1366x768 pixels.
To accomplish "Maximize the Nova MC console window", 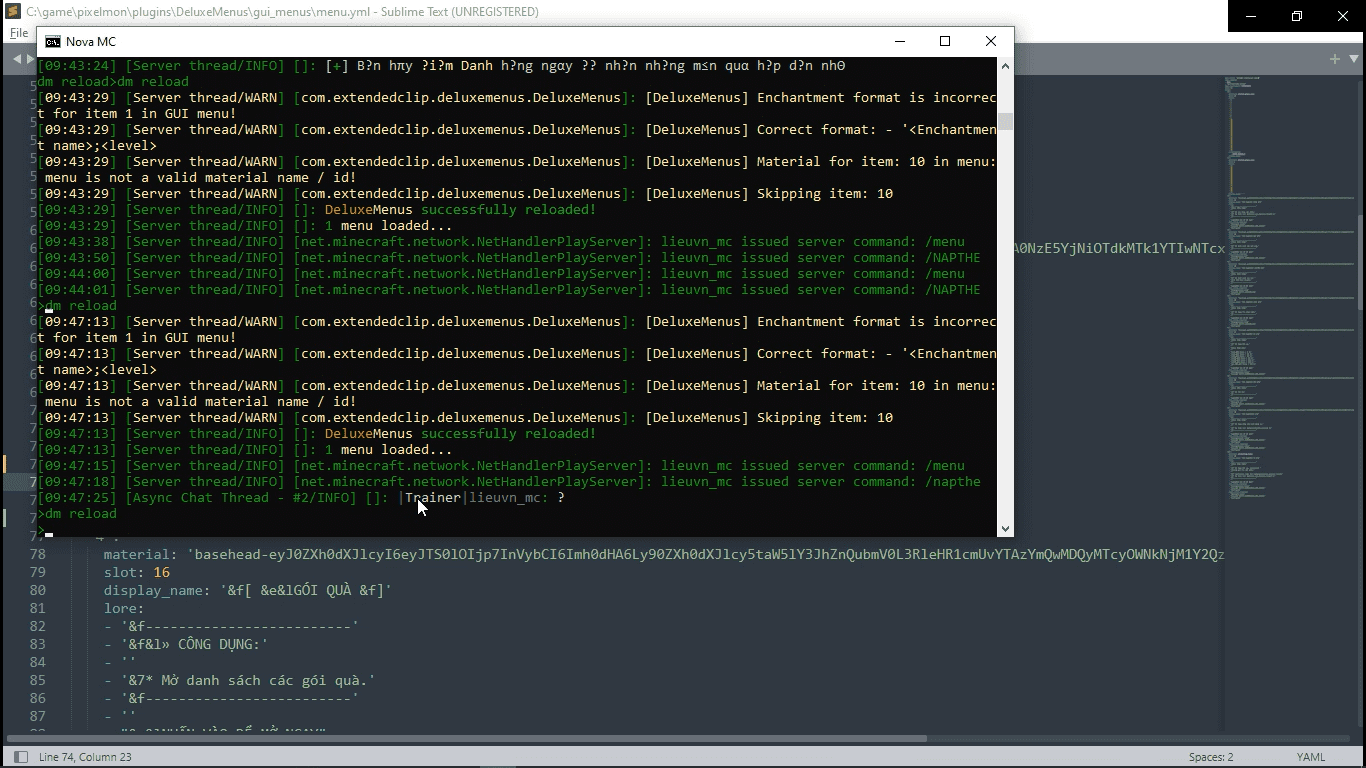I will [945, 41].
